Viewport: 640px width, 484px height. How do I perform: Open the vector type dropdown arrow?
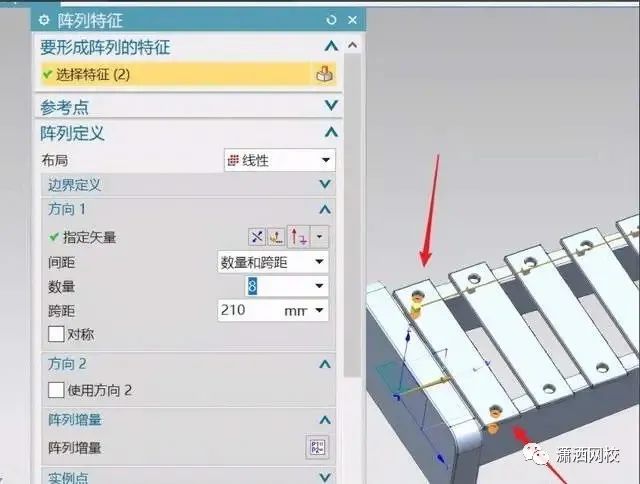(x=320, y=237)
